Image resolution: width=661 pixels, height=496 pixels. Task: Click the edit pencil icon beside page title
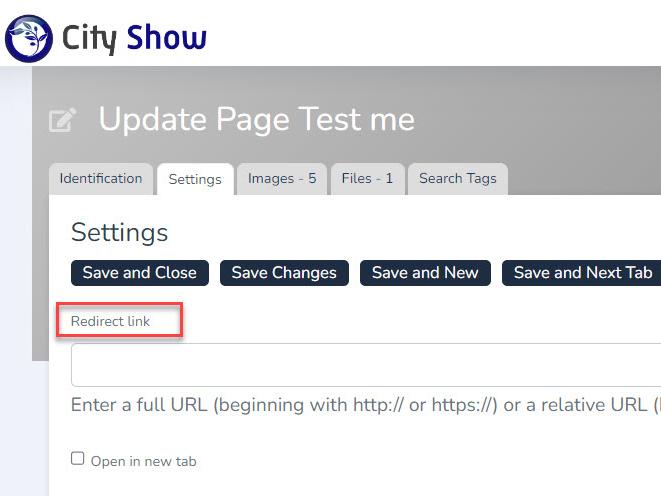tap(62, 121)
